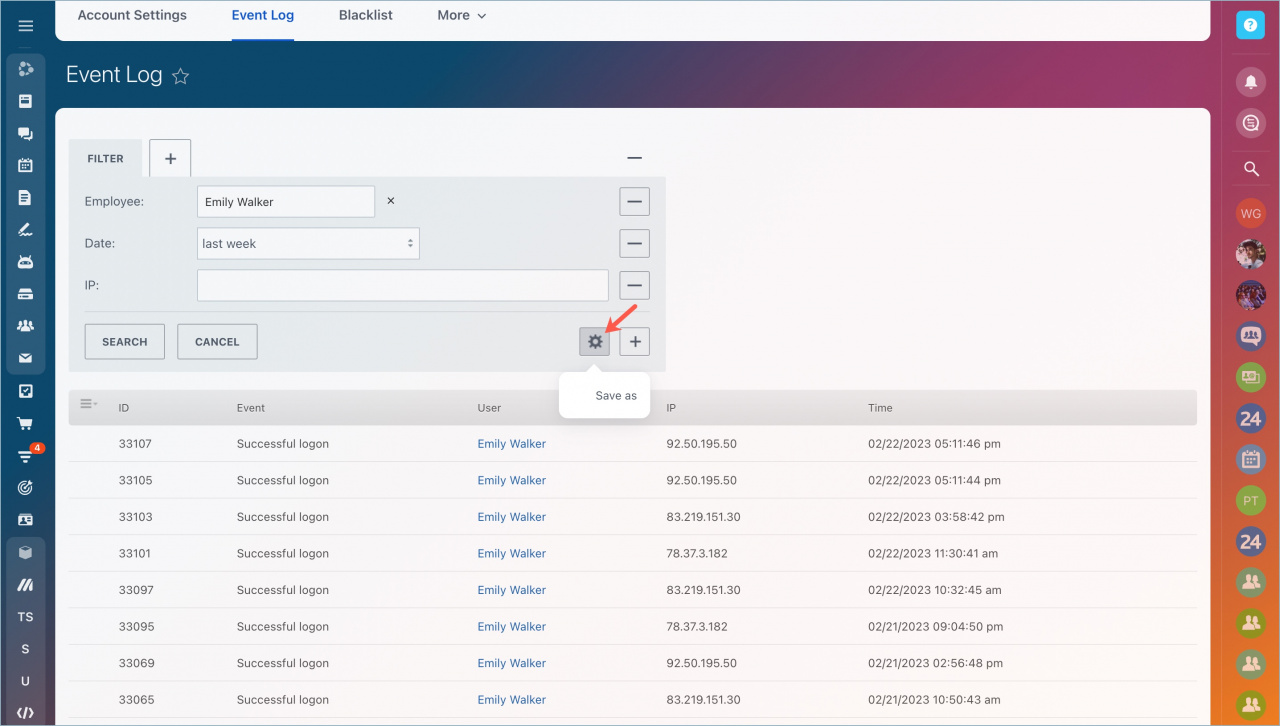Open the right sidebar search magnifier
The width and height of the screenshot is (1280, 726).
pos(1250,169)
